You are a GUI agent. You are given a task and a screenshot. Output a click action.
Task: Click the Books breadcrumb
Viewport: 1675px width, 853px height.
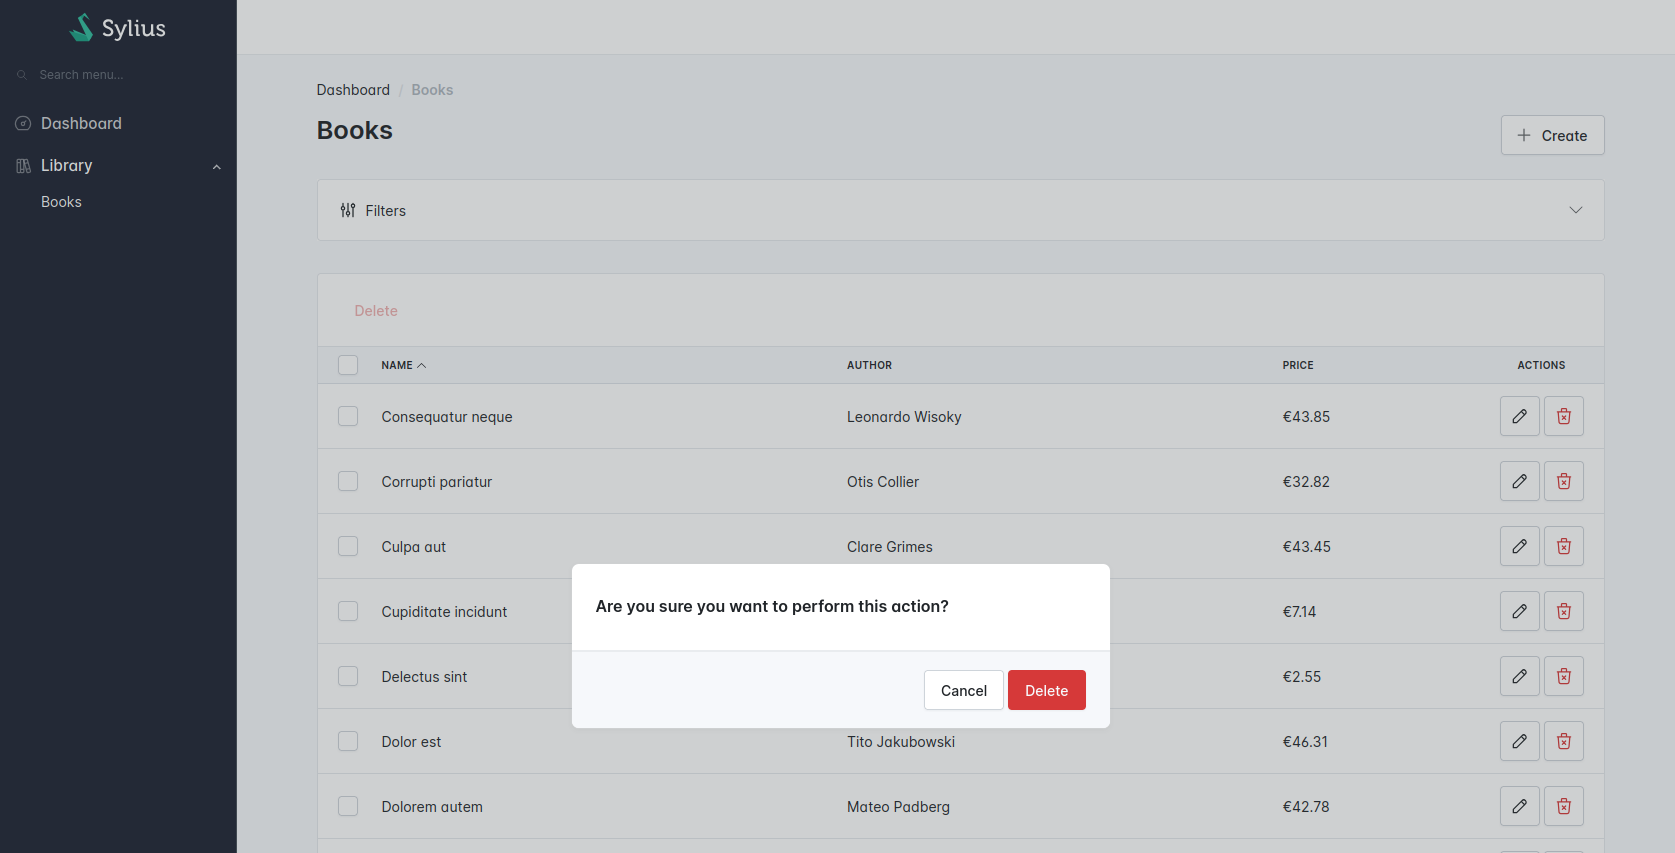[432, 90]
